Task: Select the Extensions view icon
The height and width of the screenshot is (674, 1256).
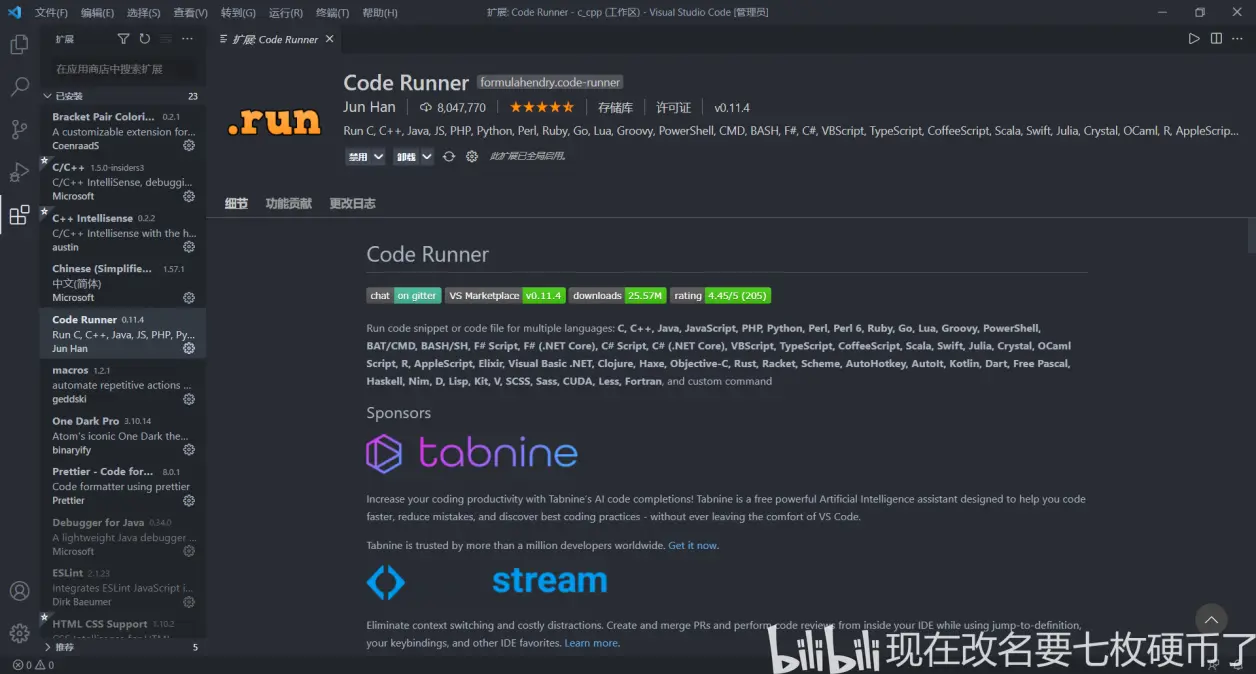Action: pyautogui.click(x=19, y=214)
